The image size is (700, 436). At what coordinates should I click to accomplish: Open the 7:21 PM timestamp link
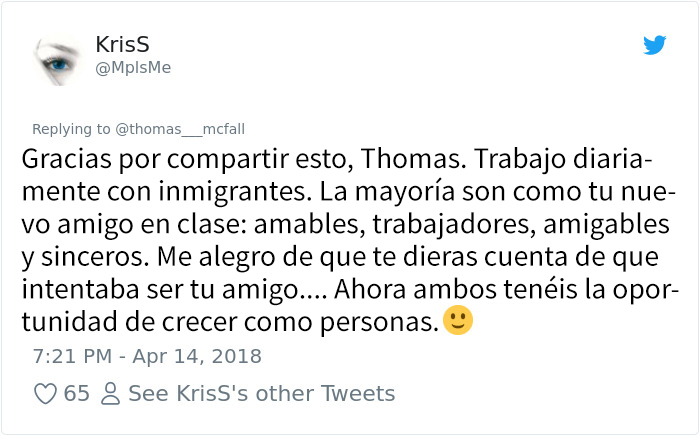72,356
